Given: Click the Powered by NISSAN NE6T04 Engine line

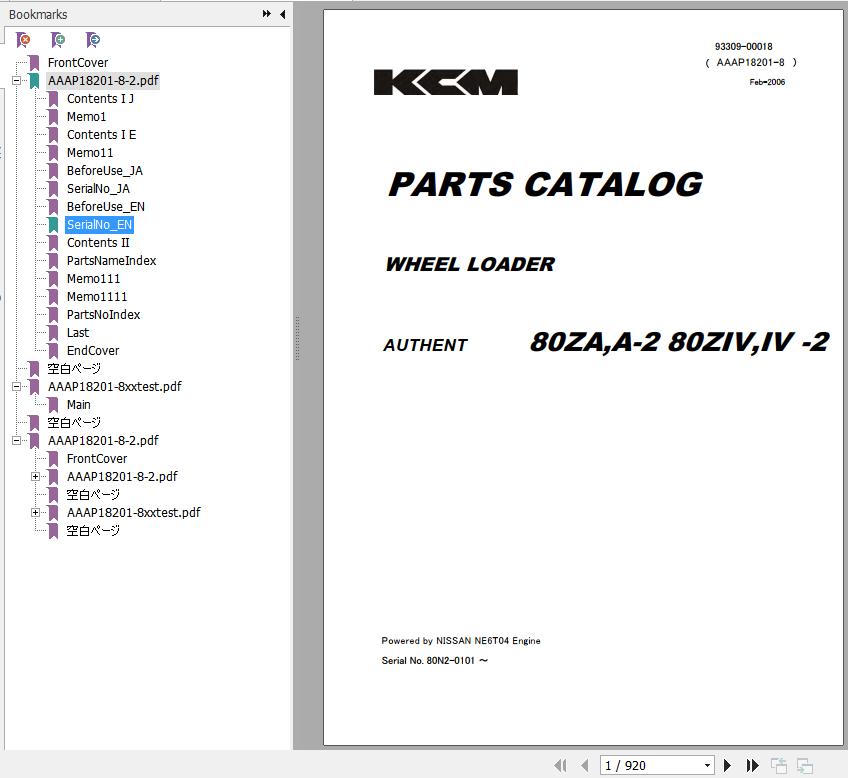Looking at the screenshot, I should [x=461, y=641].
